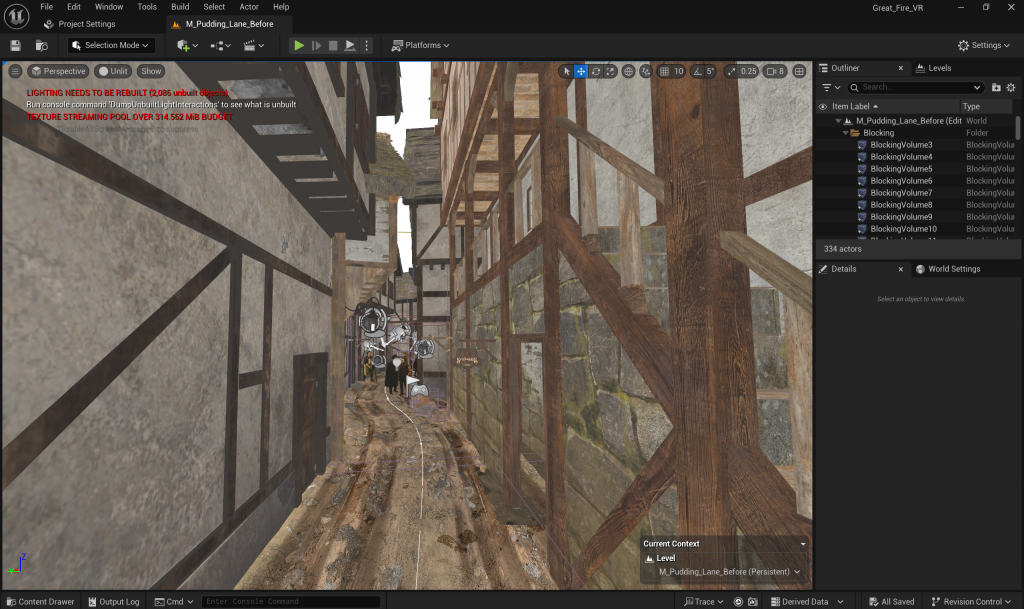This screenshot has width=1024, height=609.
Task: Open the Derived Data menu
Action: click(x=807, y=602)
